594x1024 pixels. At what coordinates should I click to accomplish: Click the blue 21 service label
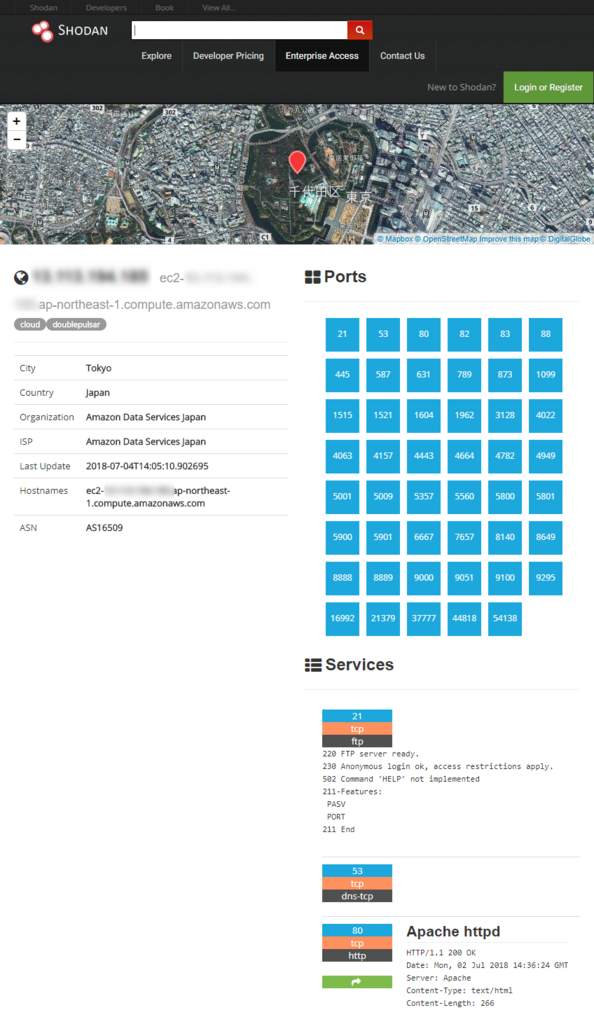click(x=357, y=716)
